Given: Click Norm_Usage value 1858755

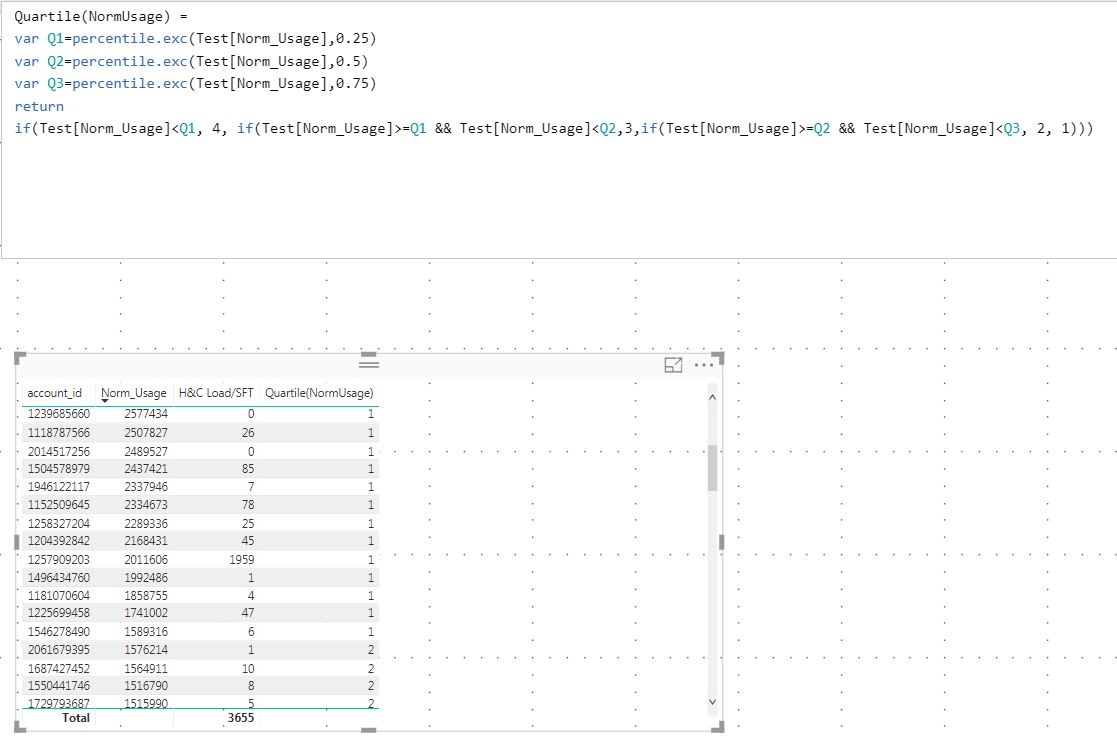Looking at the screenshot, I should click(x=146, y=595).
